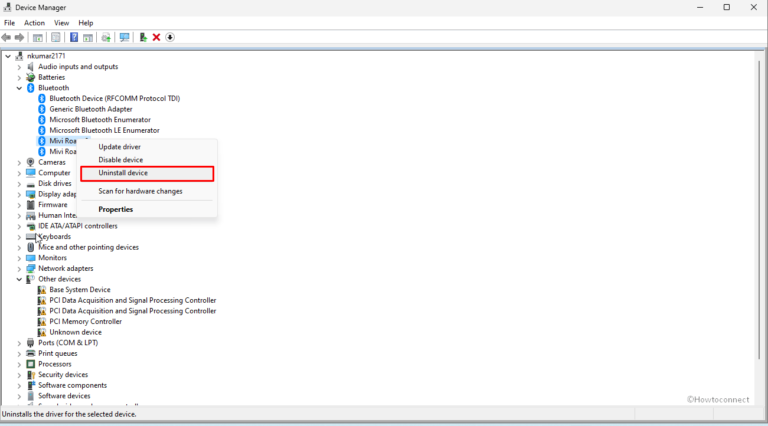Click the scan hardware monitor toolbar icon
The width and height of the screenshot is (768, 426).
click(x=124, y=37)
